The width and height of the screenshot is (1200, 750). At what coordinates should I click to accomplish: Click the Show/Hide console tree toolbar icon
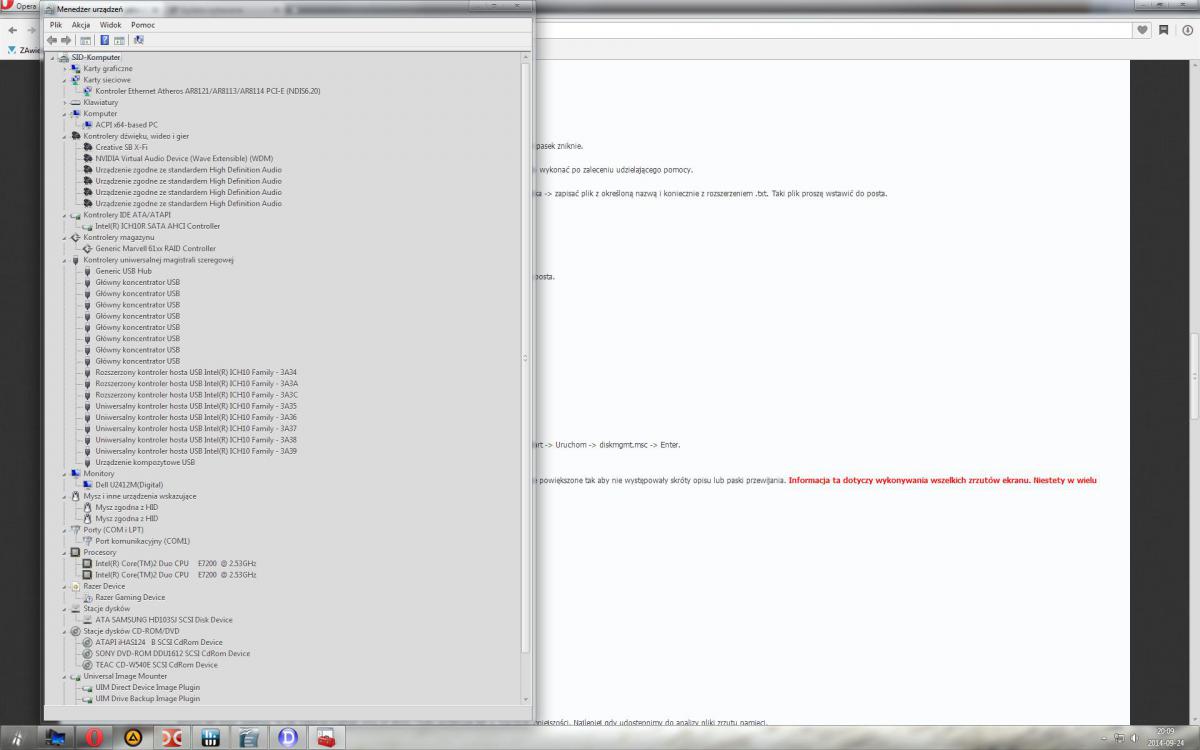point(86,40)
